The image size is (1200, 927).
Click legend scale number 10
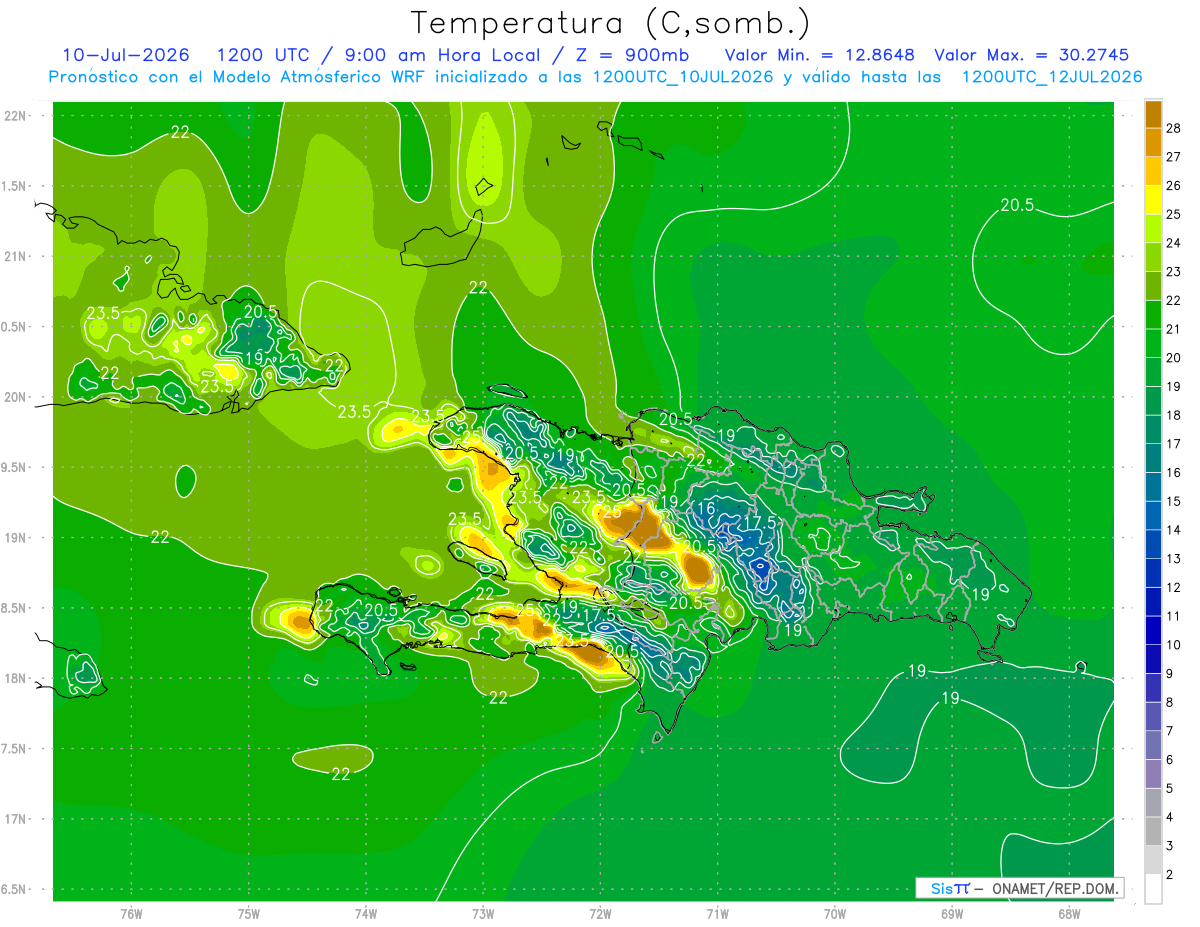pos(1174,645)
